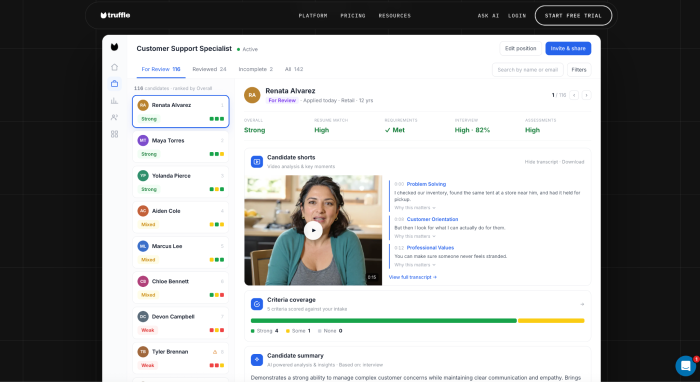This screenshot has width=700, height=382.
Task: Click Download for candidate shorts
Action: pyautogui.click(x=573, y=162)
